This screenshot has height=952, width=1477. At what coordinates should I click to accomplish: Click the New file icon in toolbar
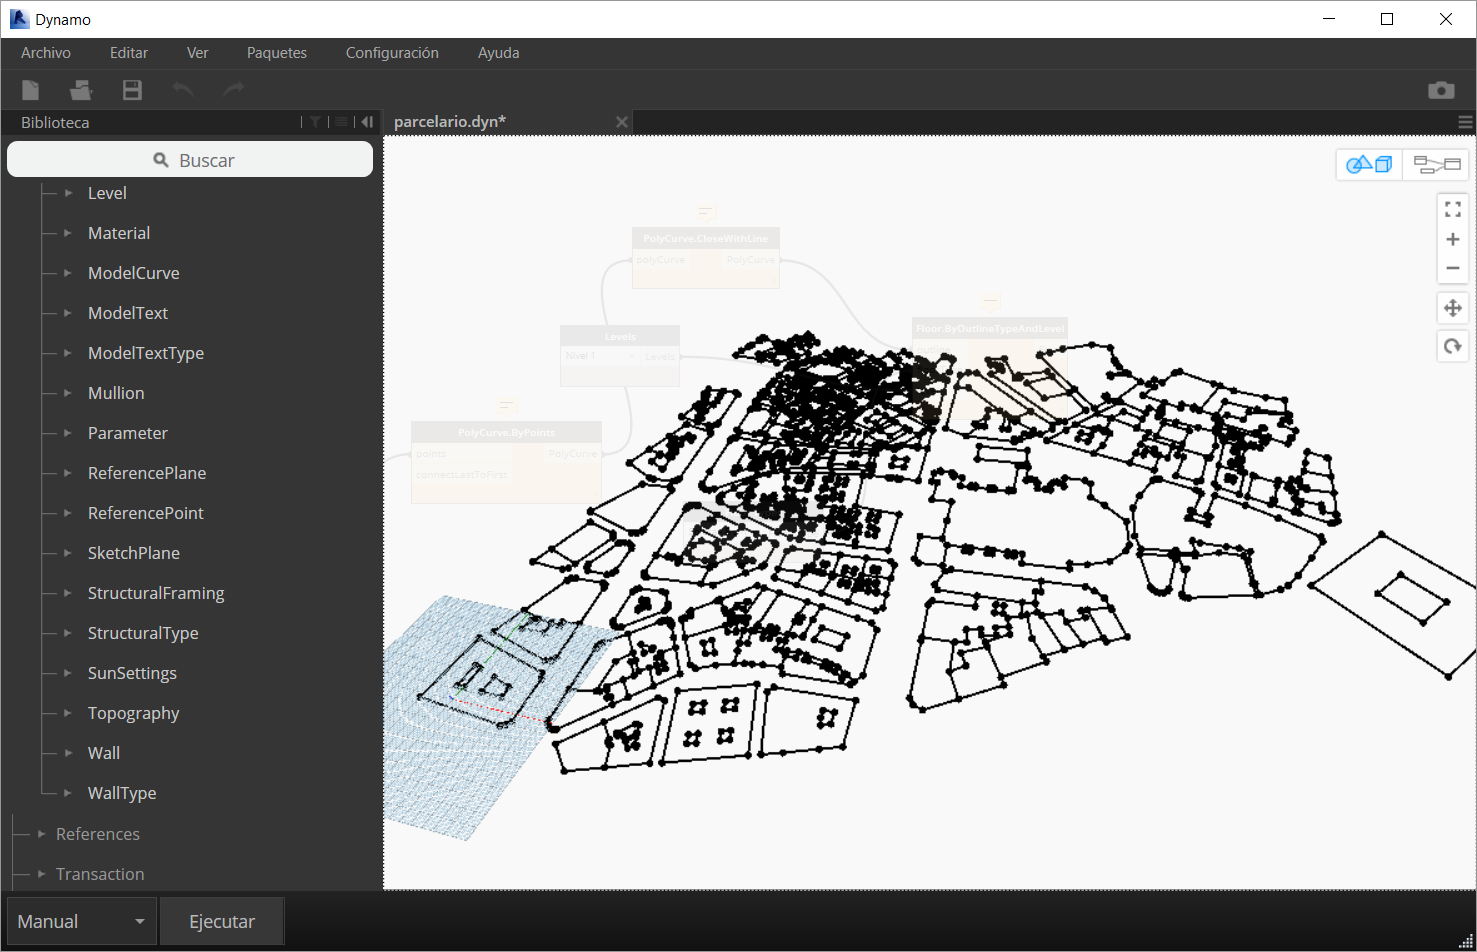[31, 90]
